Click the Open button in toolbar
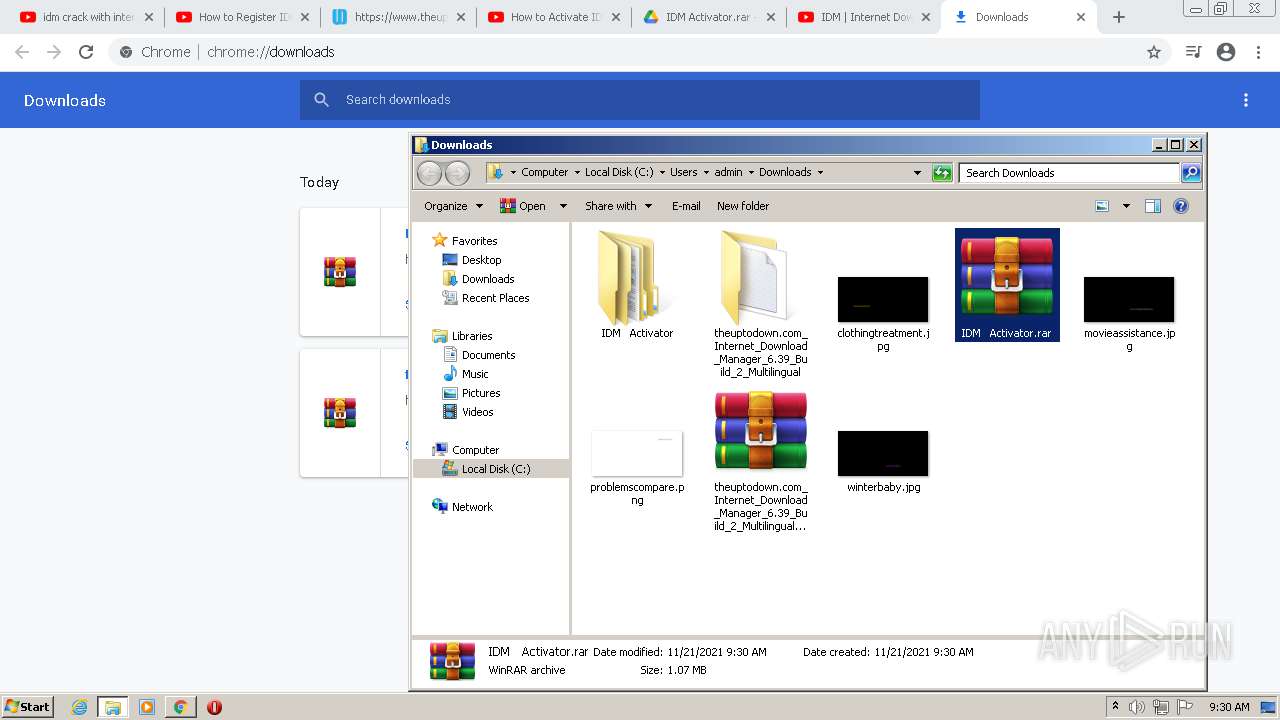This screenshot has height=720, width=1280. (523, 206)
